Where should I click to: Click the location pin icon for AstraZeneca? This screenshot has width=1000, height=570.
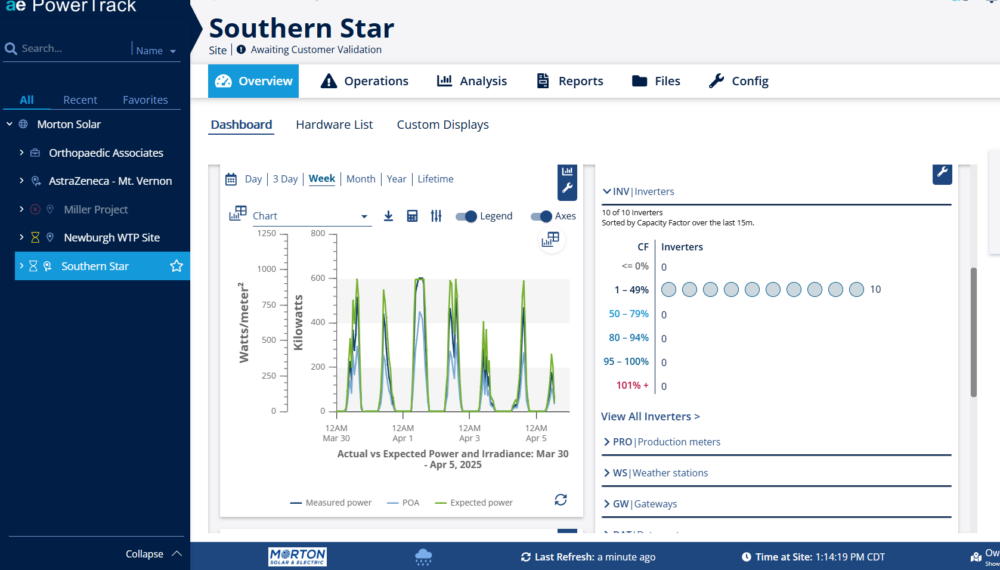pos(36,181)
